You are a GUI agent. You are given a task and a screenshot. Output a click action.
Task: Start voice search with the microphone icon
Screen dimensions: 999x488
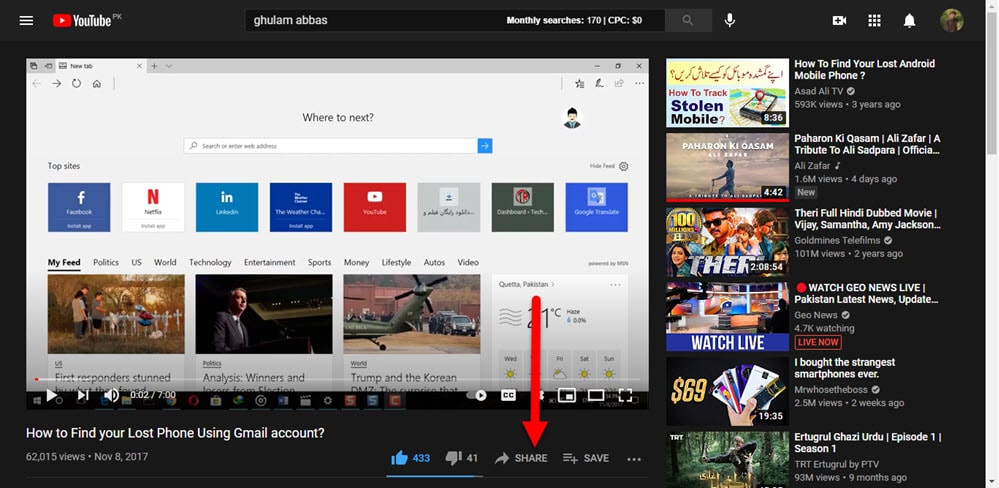[x=729, y=20]
